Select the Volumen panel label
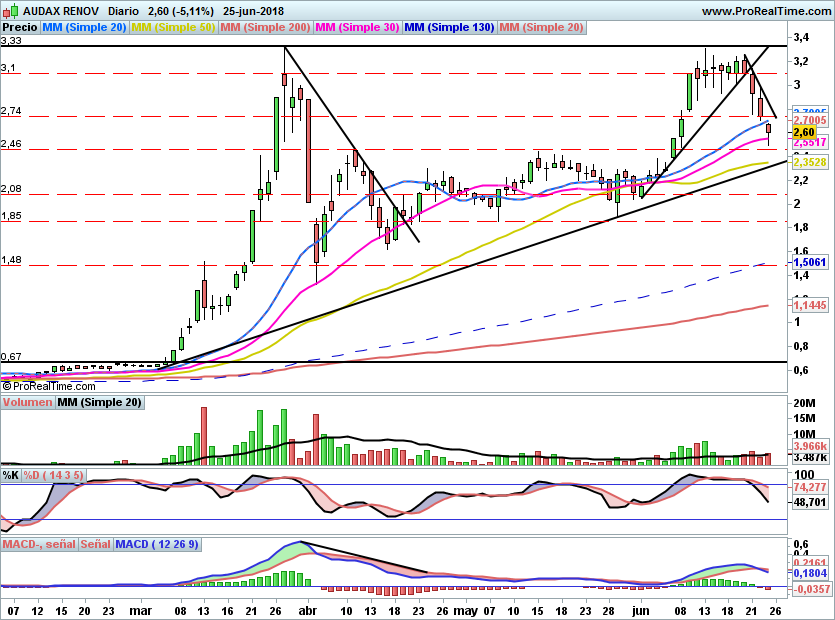 pyautogui.click(x=27, y=402)
